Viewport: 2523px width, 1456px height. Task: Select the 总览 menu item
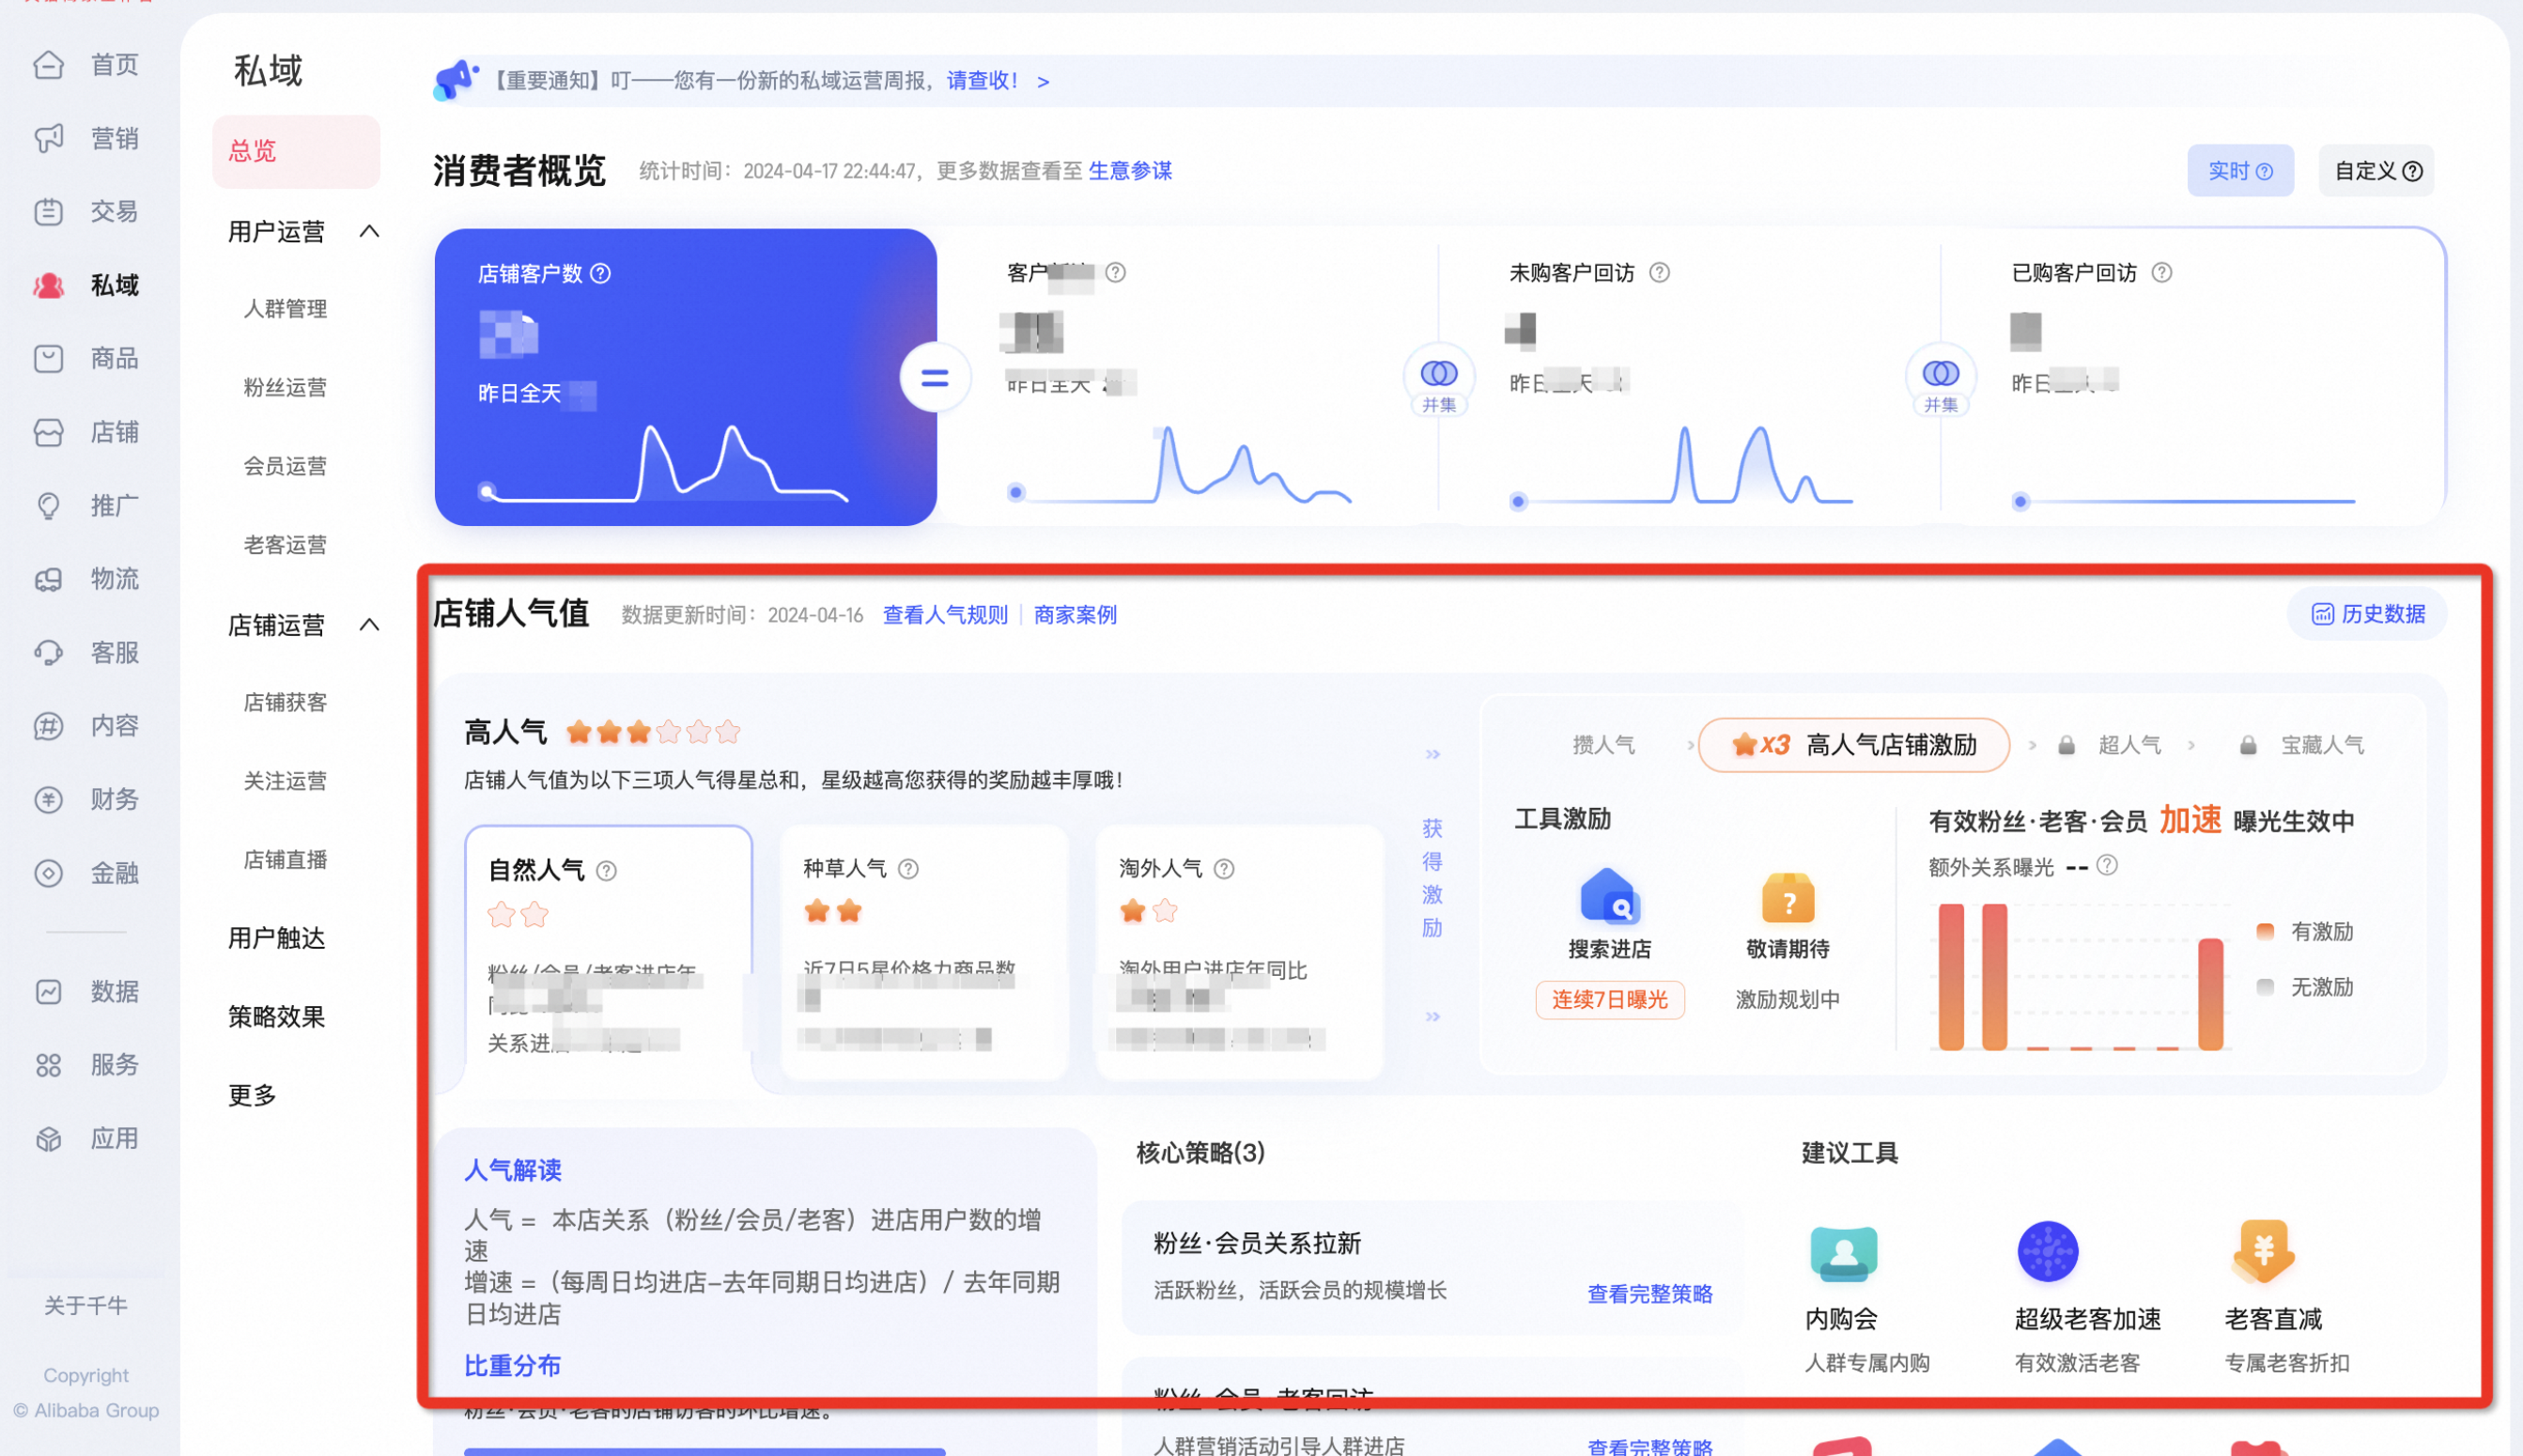(297, 152)
